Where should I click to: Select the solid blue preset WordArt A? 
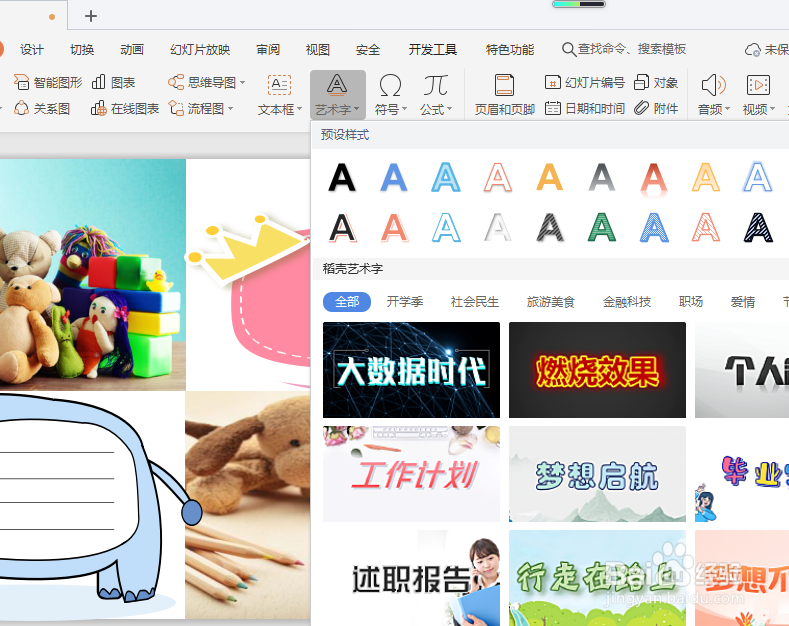click(x=393, y=178)
